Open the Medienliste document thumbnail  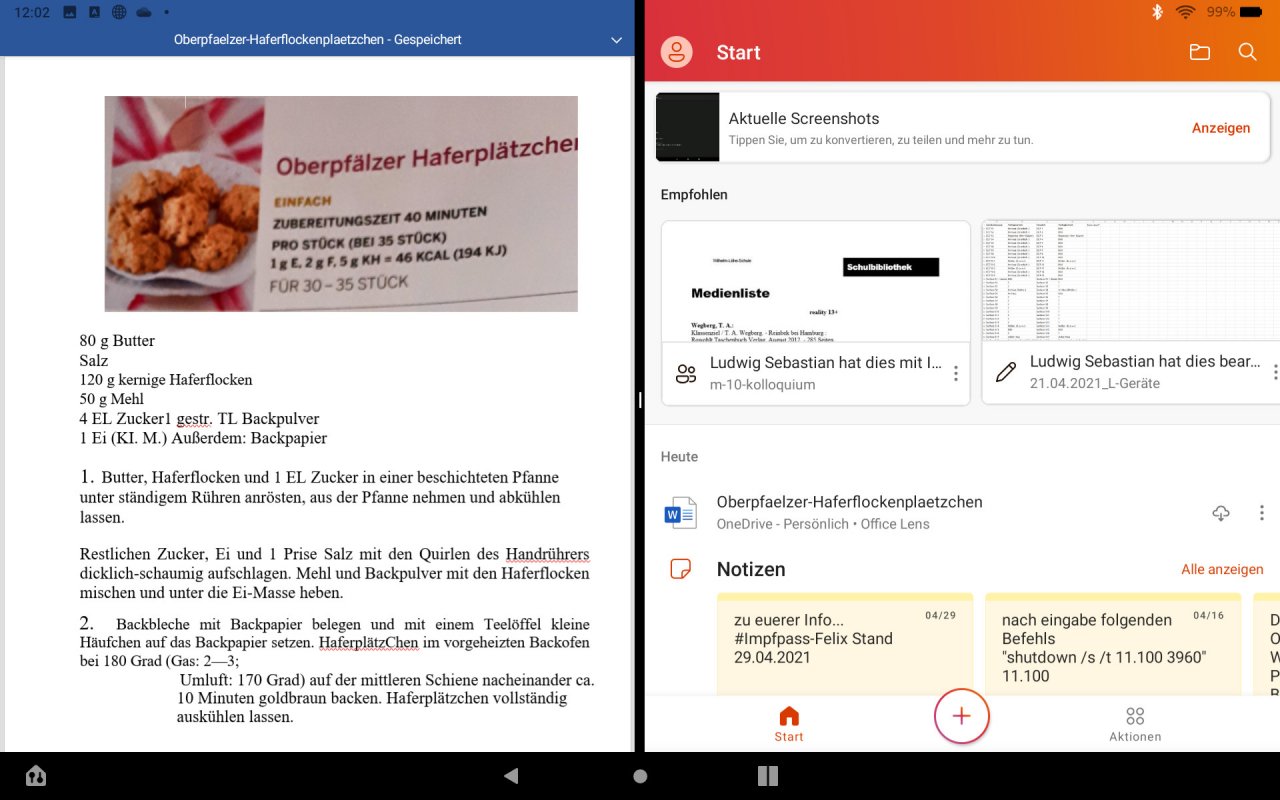pos(816,282)
